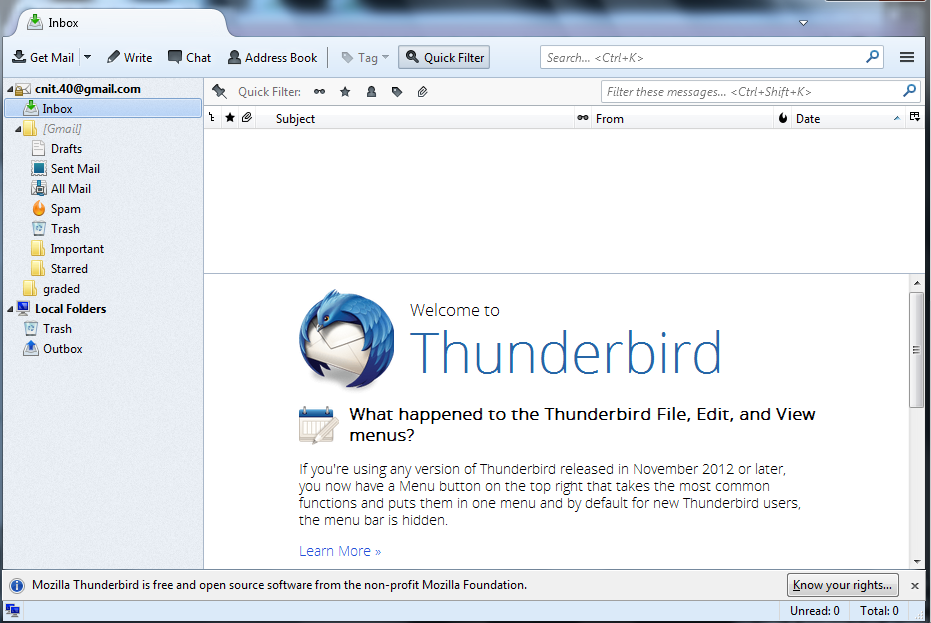Click the magnifier in the filter messages box
The height and width of the screenshot is (623, 931).
pyautogui.click(x=909, y=91)
